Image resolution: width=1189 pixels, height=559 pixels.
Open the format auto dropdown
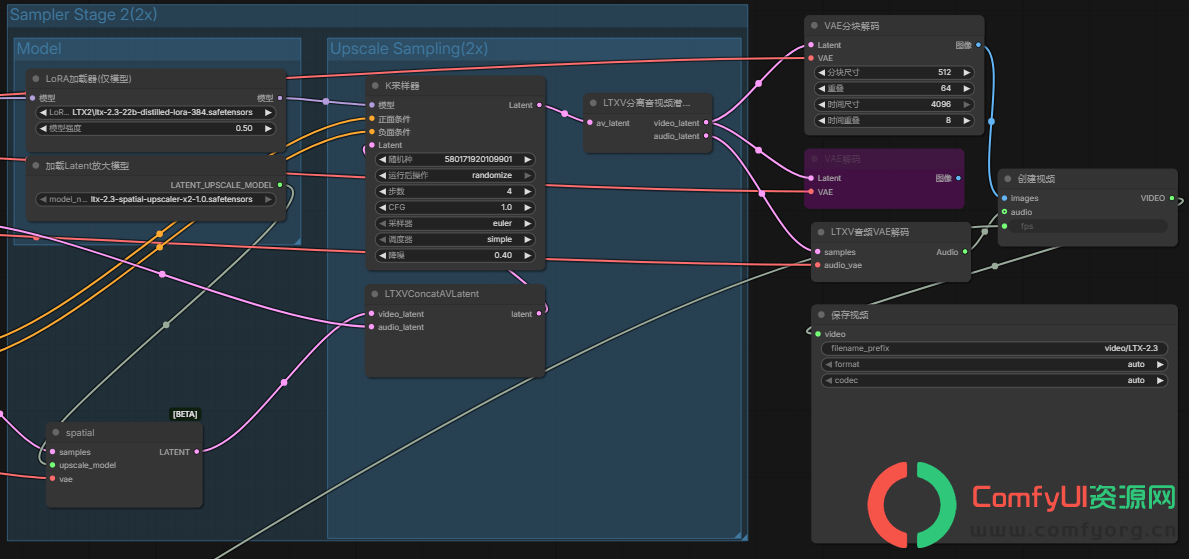[x=994, y=365]
